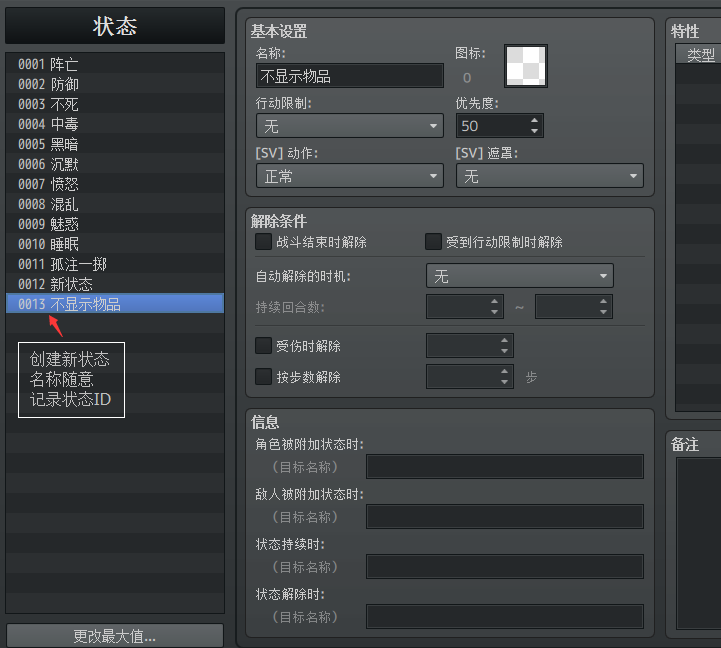Viewport: 721px width, 648px height.
Task: Open the icon picker thumbnail
Action: [526, 66]
